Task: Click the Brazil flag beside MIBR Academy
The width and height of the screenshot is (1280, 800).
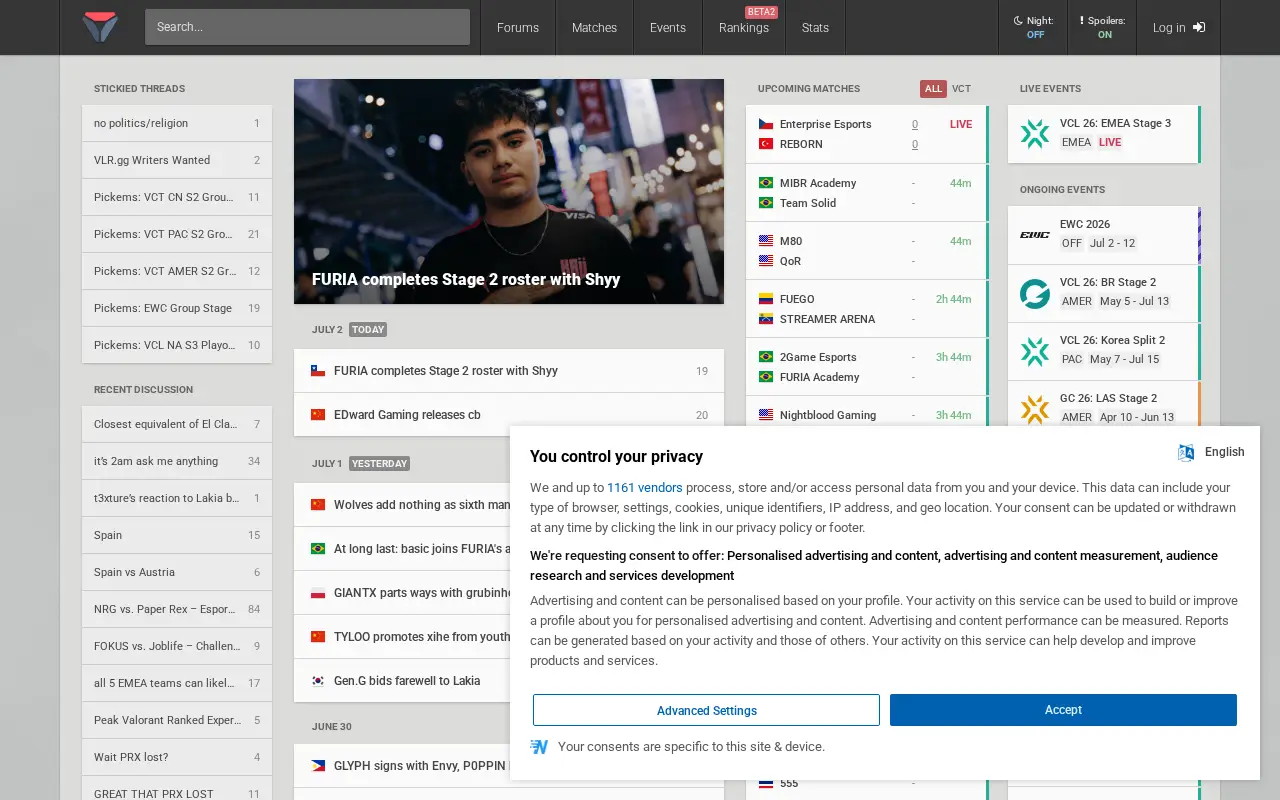Action: click(766, 183)
